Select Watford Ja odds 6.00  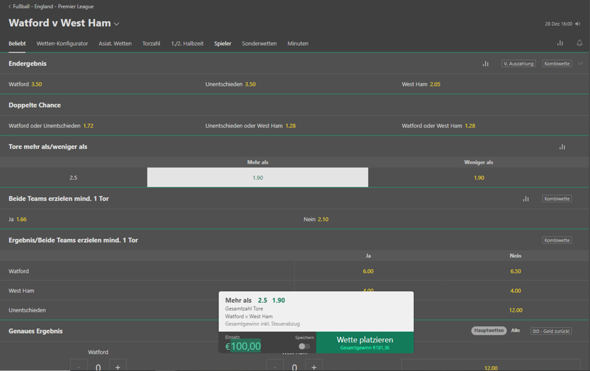tap(368, 271)
